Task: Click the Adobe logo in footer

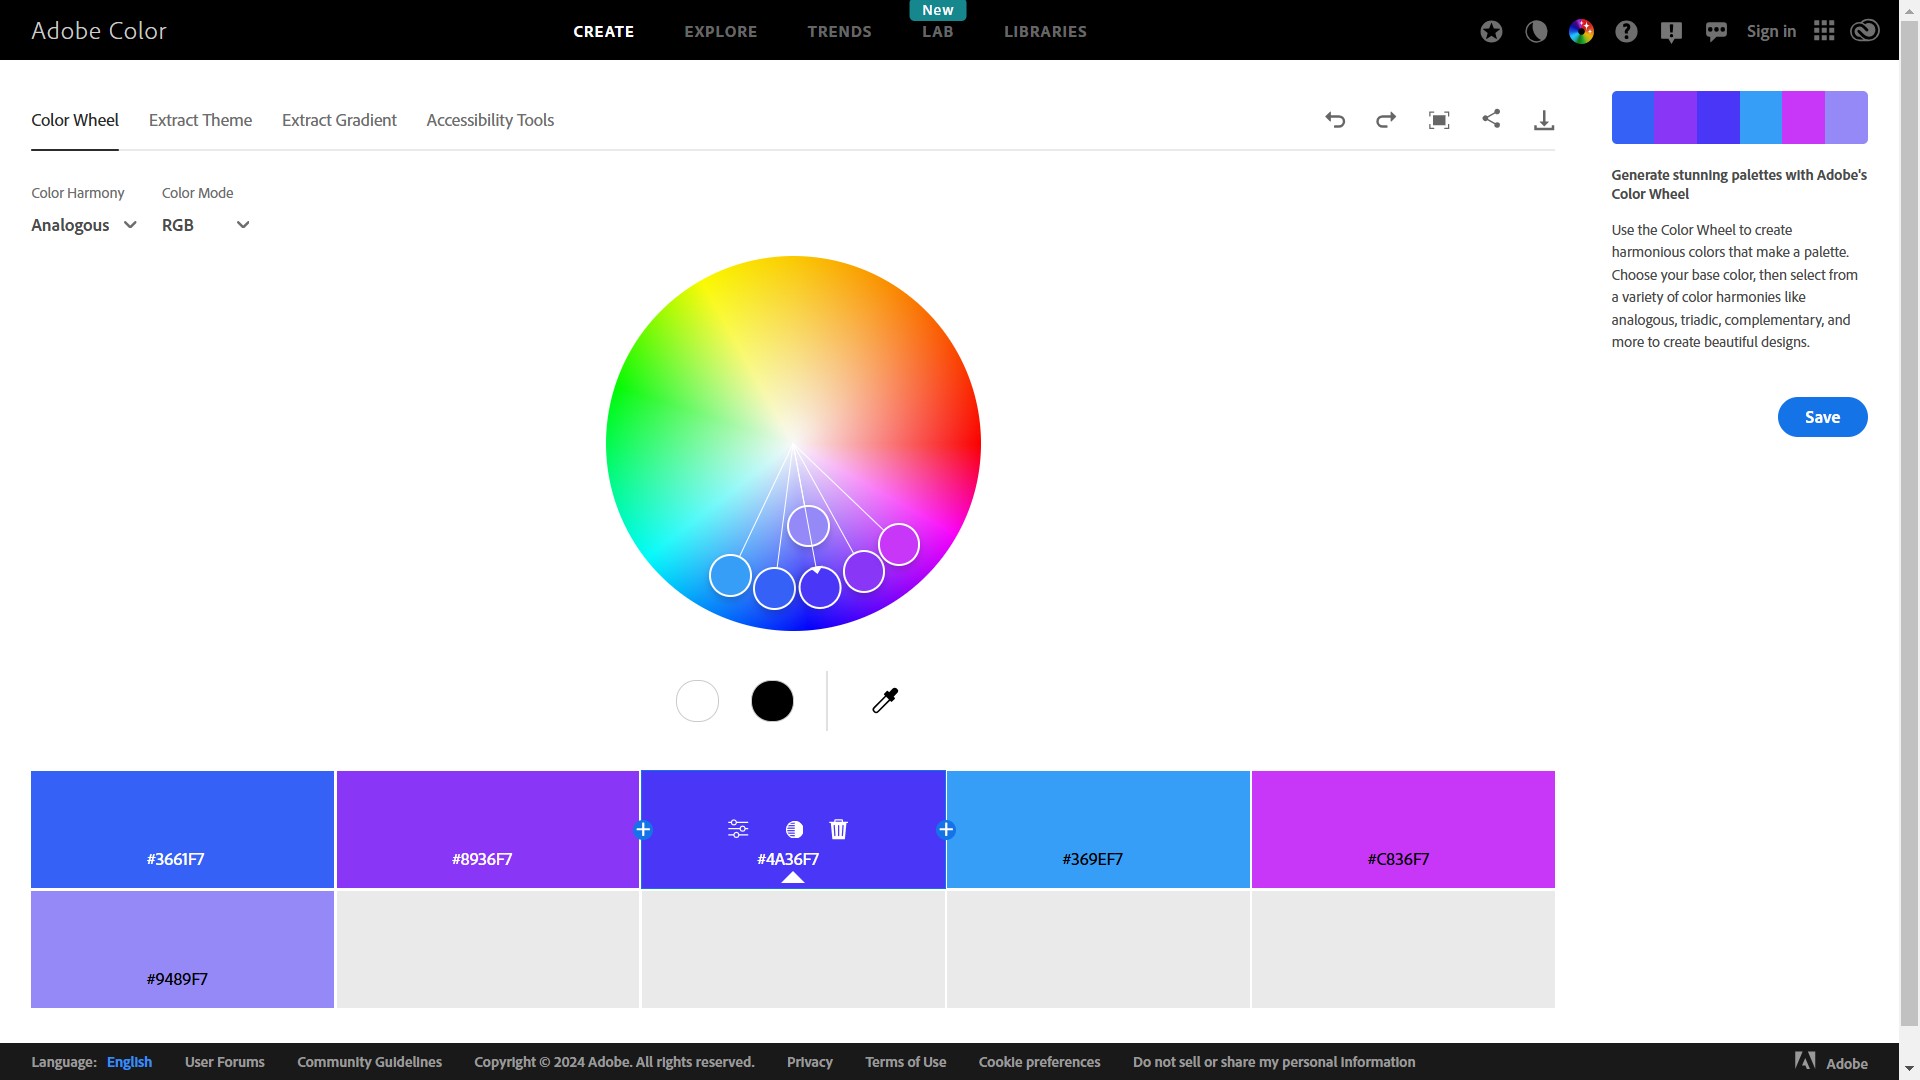Action: coord(1831,1062)
